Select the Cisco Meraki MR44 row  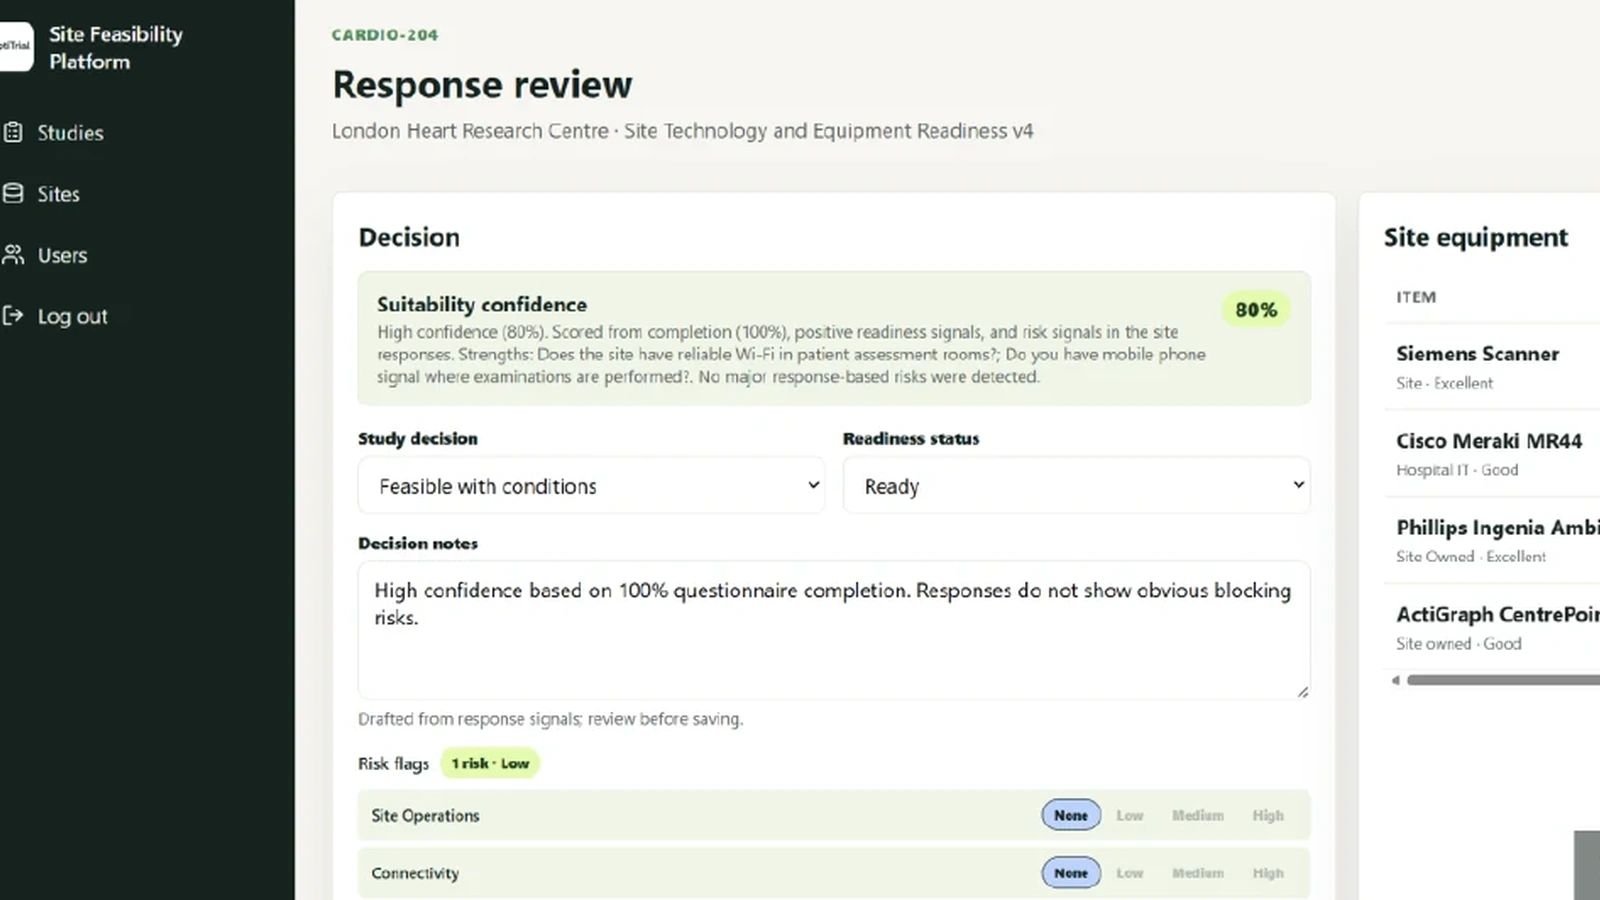point(1492,453)
